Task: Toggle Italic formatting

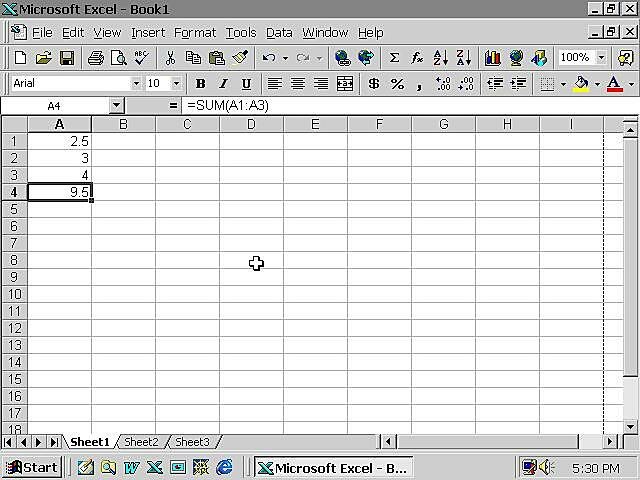Action: point(223,84)
